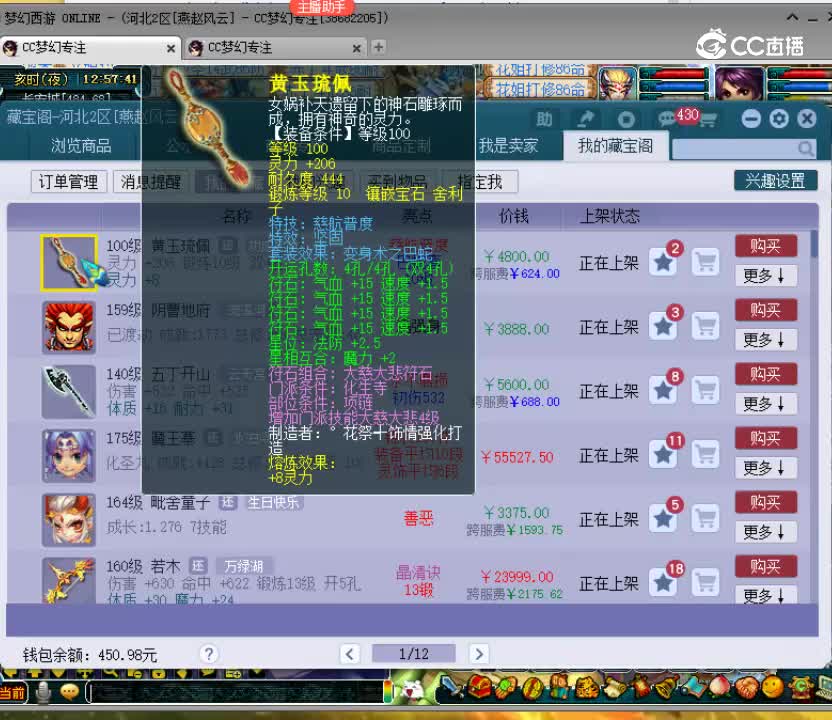Open 指定我 sub-tab
Screen dimensions: 832x720
click(480, 182)
